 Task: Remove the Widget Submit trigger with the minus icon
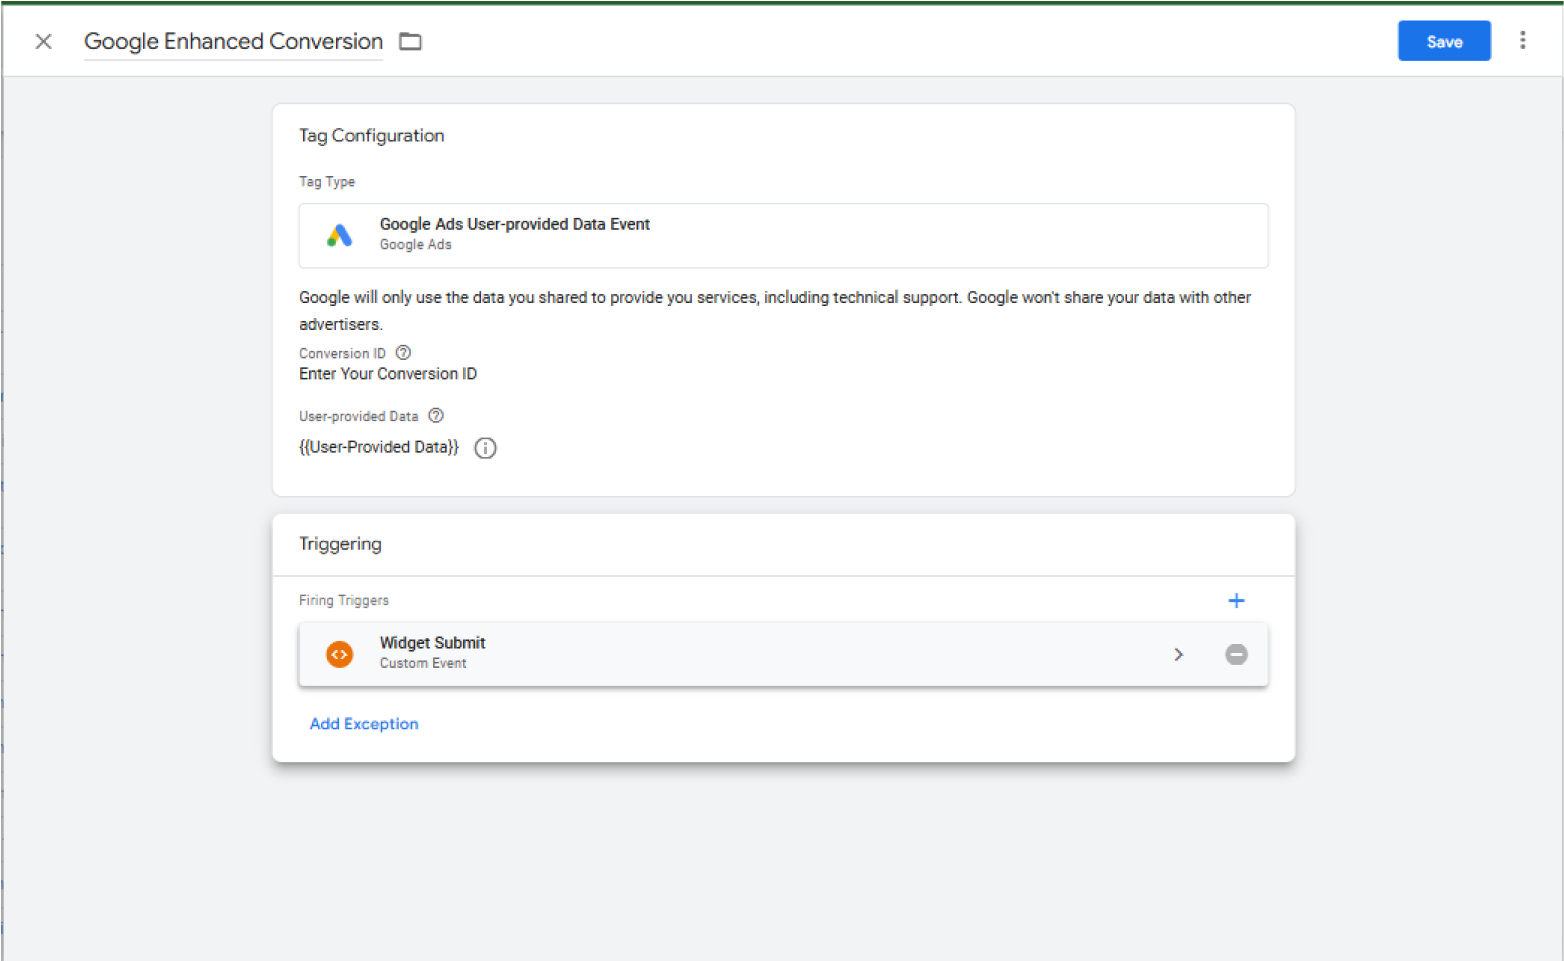[x=1236, y=654]
